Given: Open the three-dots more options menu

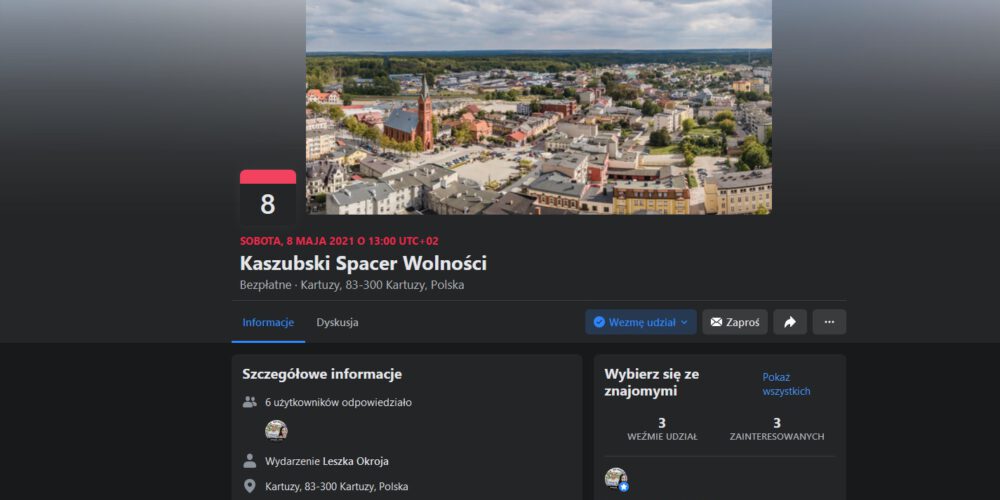Looking at the screenshot, I should 829,322.
